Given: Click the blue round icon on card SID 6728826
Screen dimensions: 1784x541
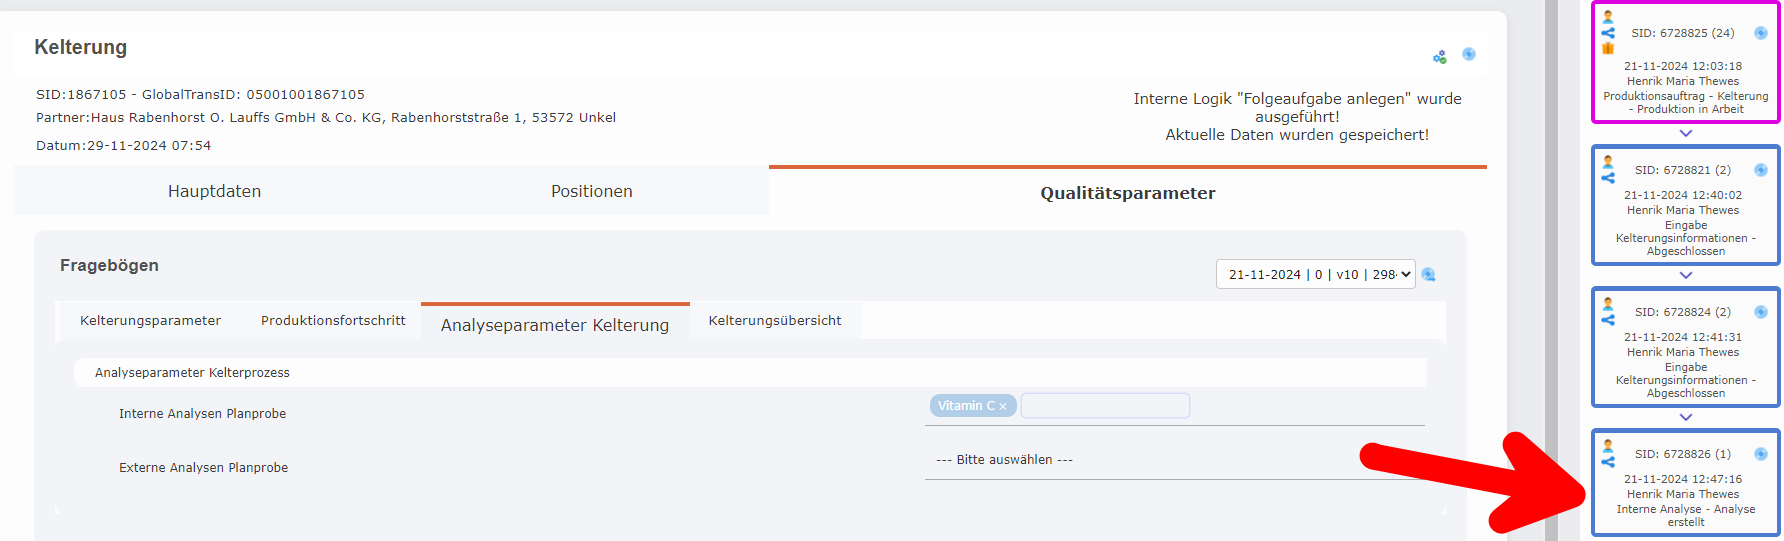Looking at the screenshot, I should click(1761, 454).
